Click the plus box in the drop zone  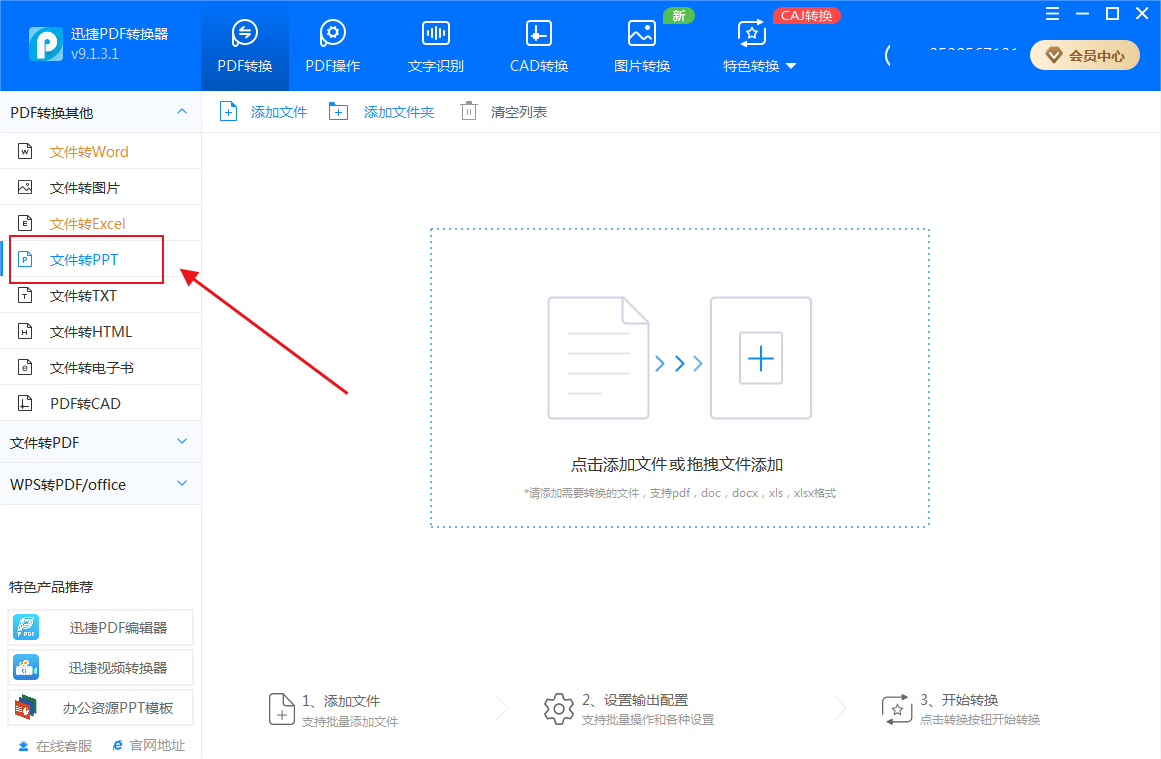[760, 358]
